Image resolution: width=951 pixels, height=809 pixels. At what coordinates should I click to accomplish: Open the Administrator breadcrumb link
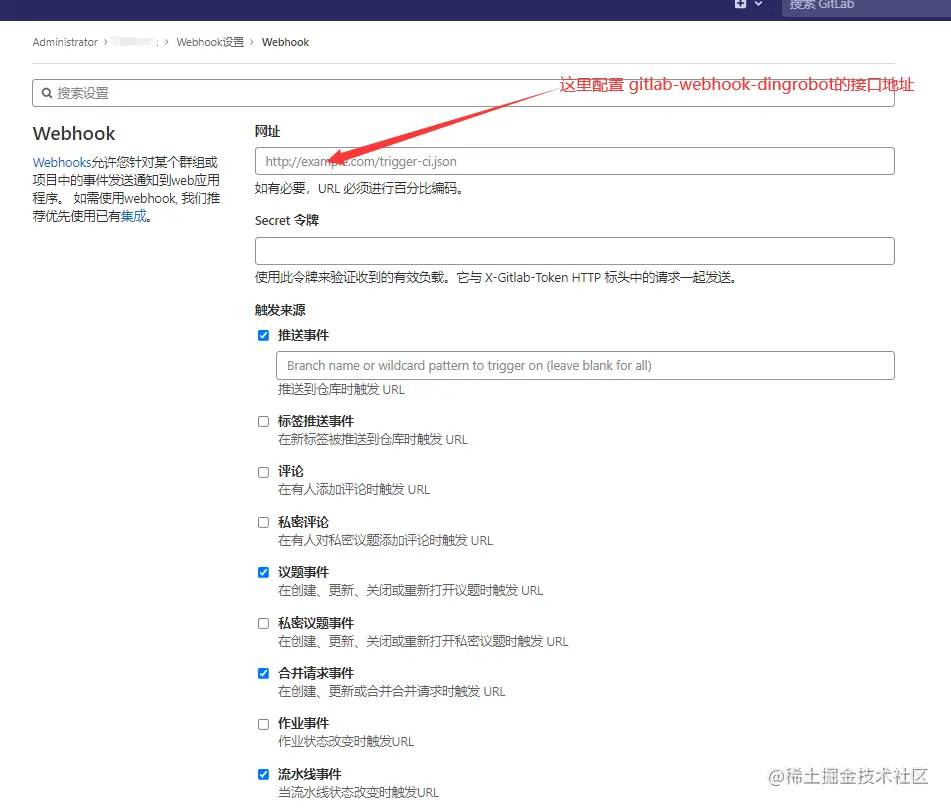pos(65,42)
